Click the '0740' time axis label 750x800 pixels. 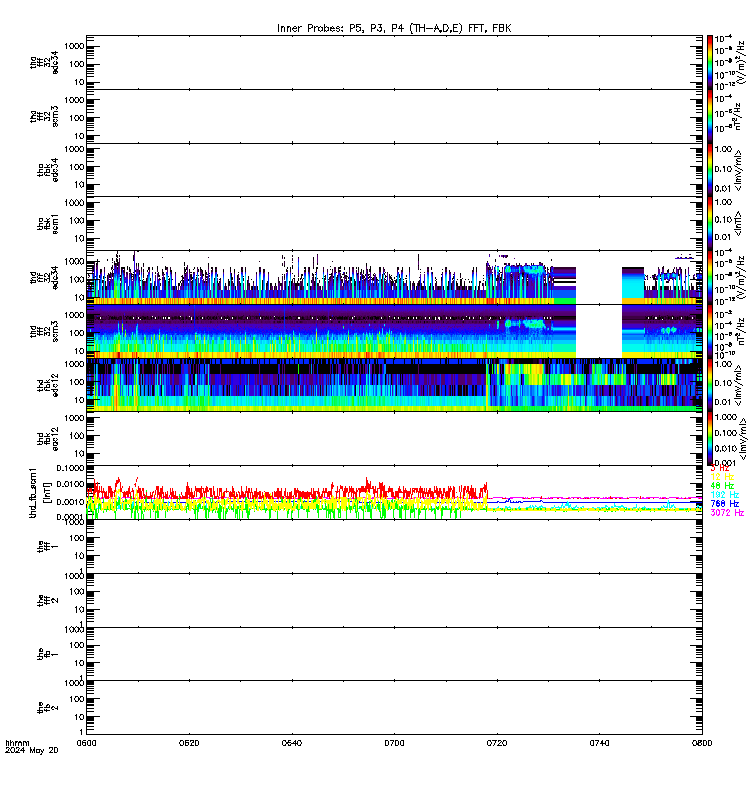[599, 743]
